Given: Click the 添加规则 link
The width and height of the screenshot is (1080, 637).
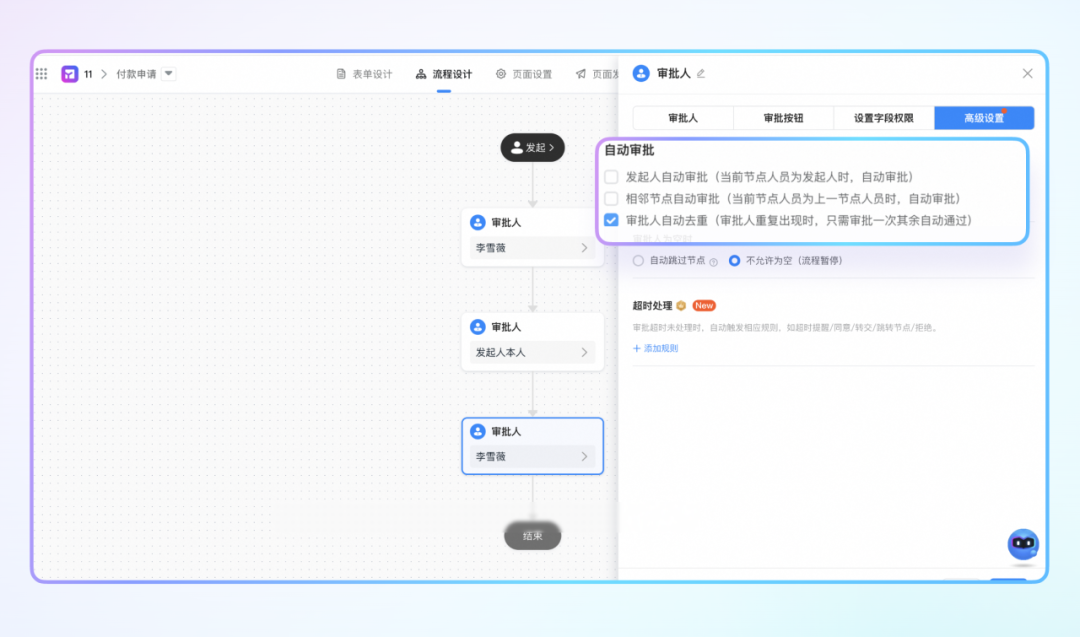Looking at the screenshot, I should [x=655, y=348].
